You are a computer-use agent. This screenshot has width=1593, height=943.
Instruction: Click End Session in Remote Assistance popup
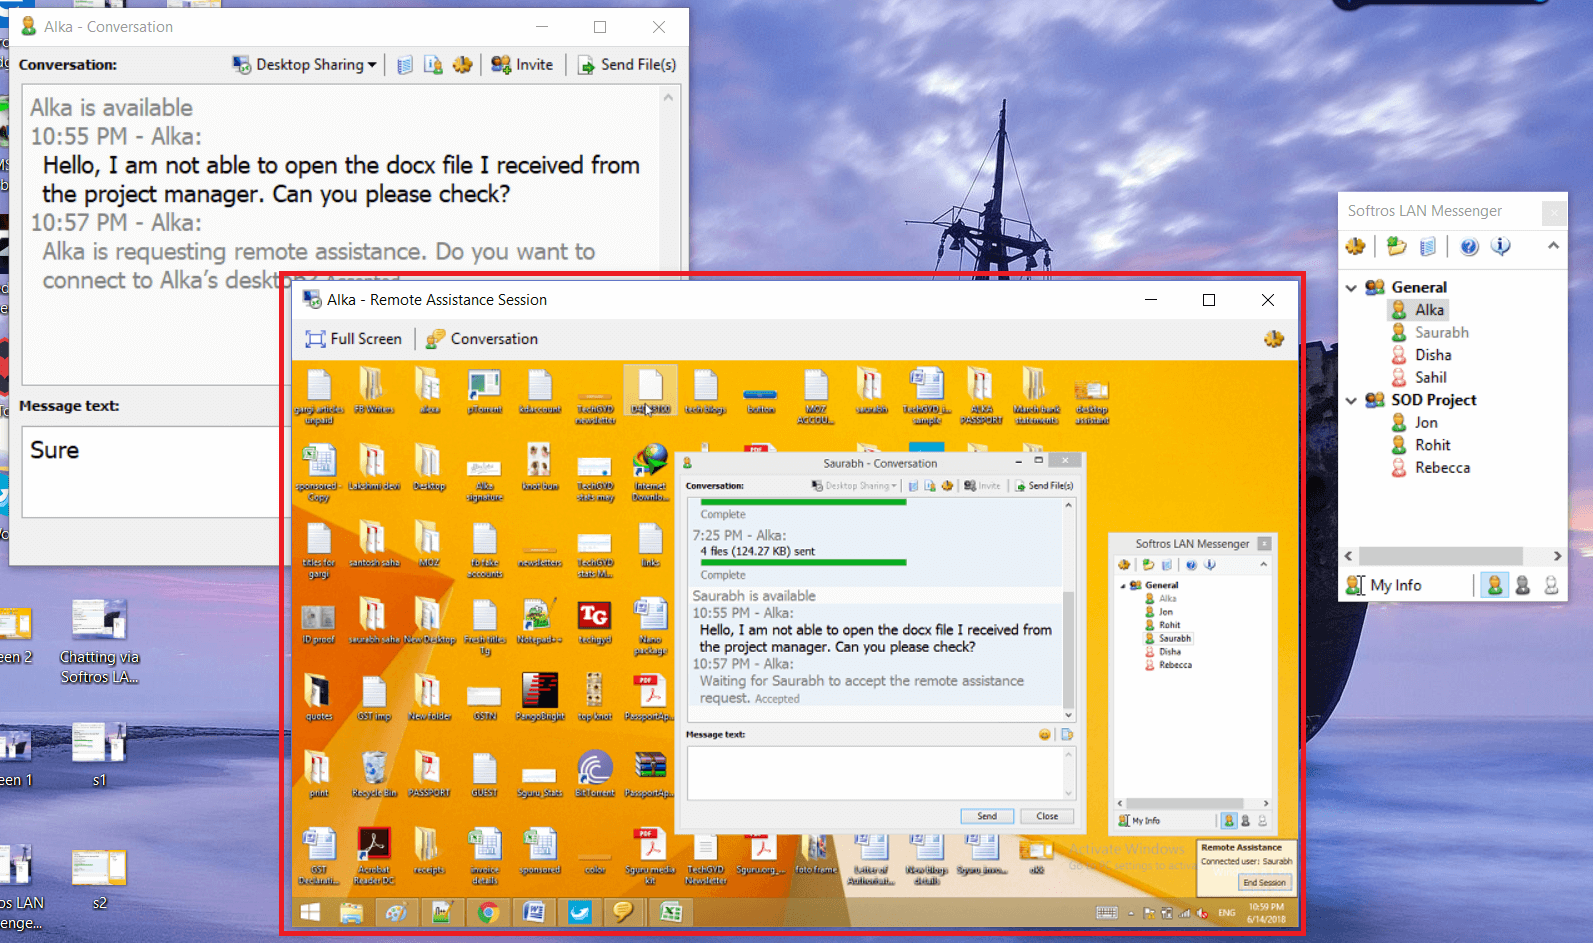tap(1264, 882)
